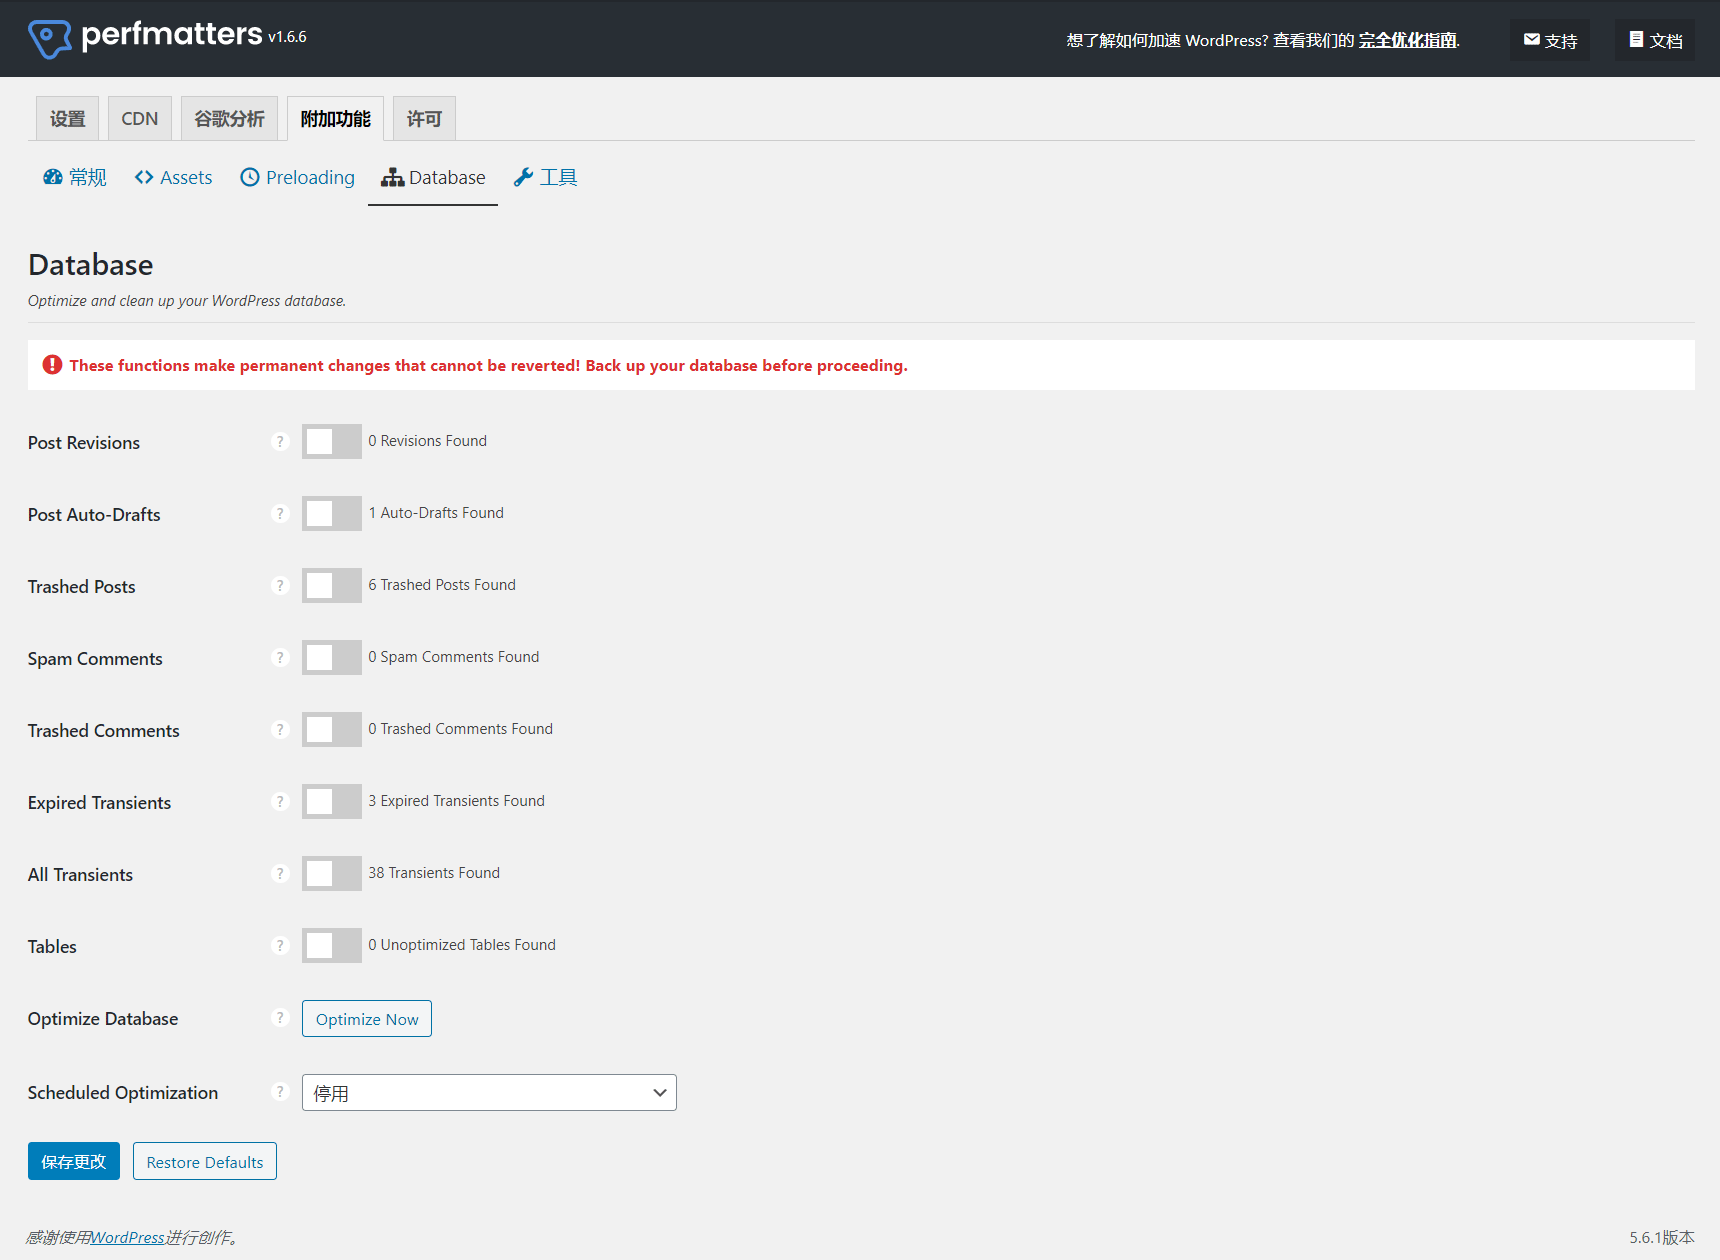This screenshot has height=1260, width=1720.
Task: Click the perfmatters logo icon
Action: click(x=49, y=39)
